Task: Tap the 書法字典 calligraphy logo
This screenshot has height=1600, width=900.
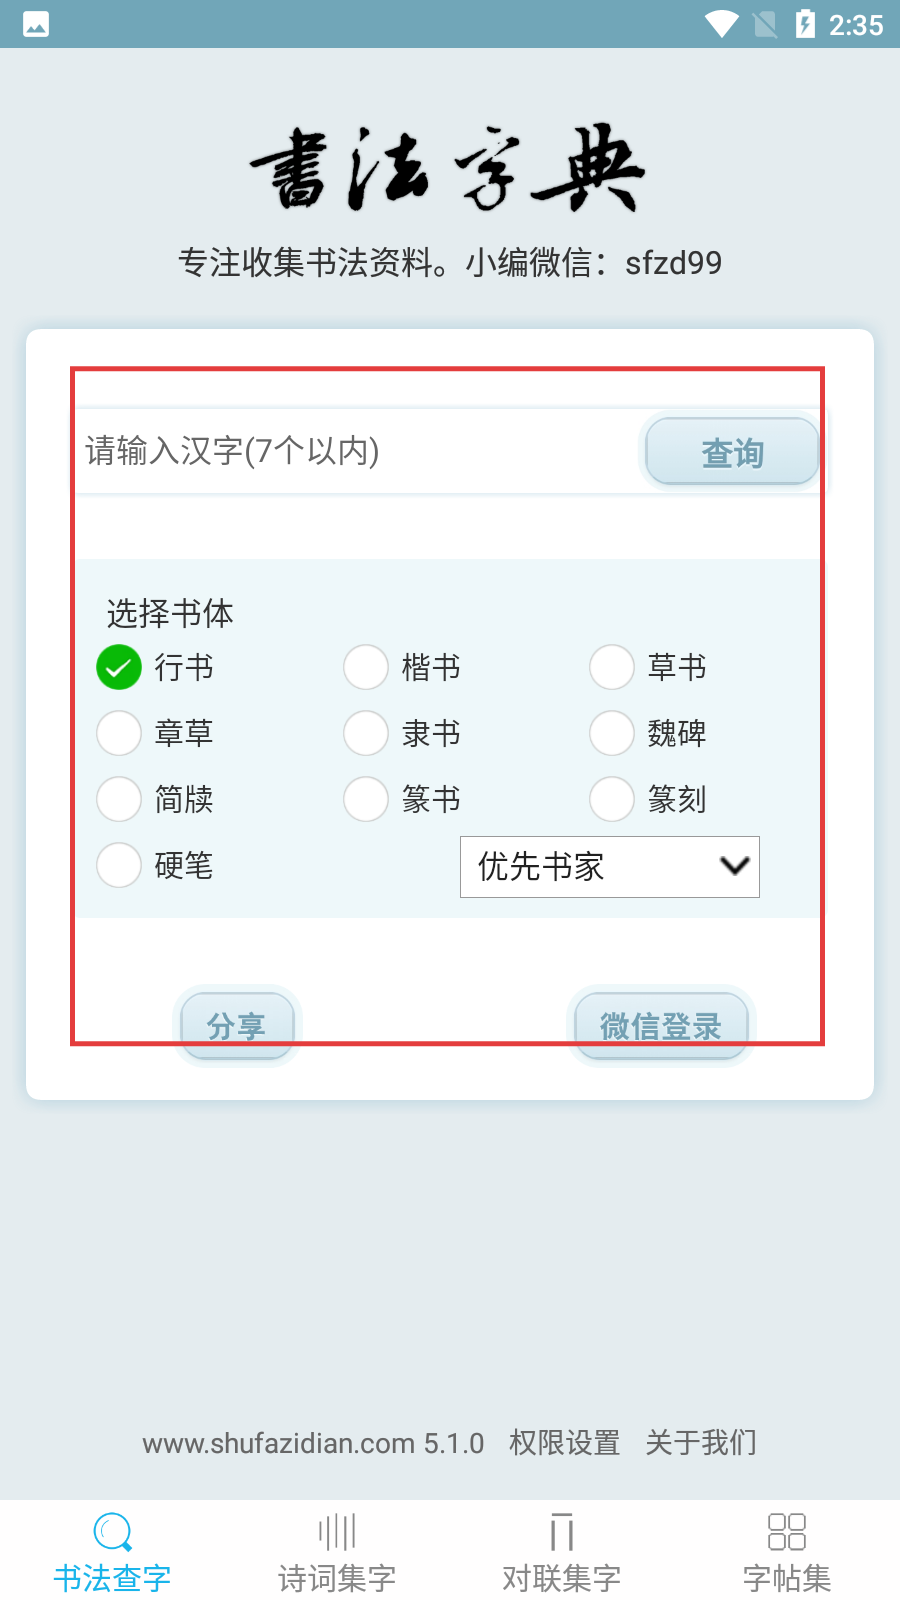Action: (447, 170)
